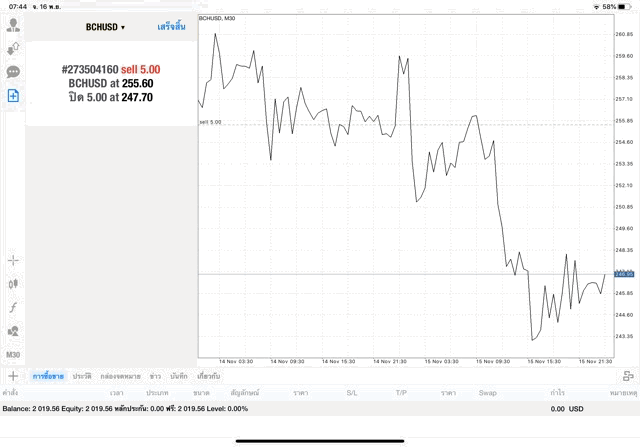
Task: Click the current price label on price axis
Action: pyautogui.click(x=625, y=273)
